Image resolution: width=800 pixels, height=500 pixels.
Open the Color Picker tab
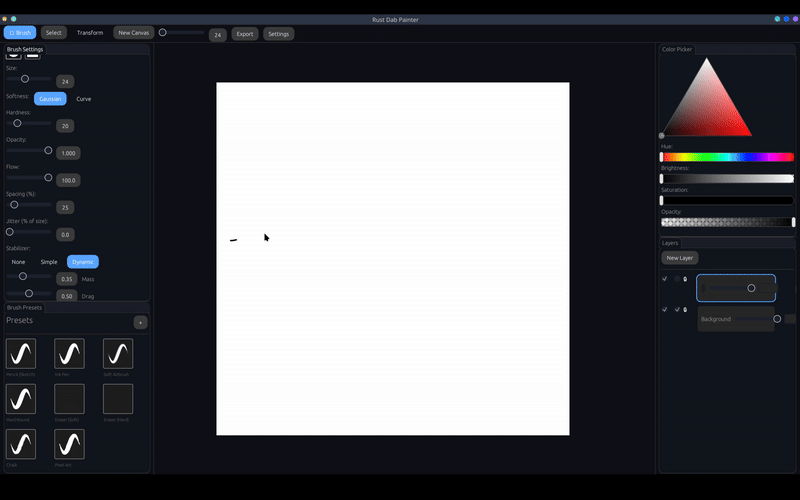pyautogui.click(x=677, y=49)
